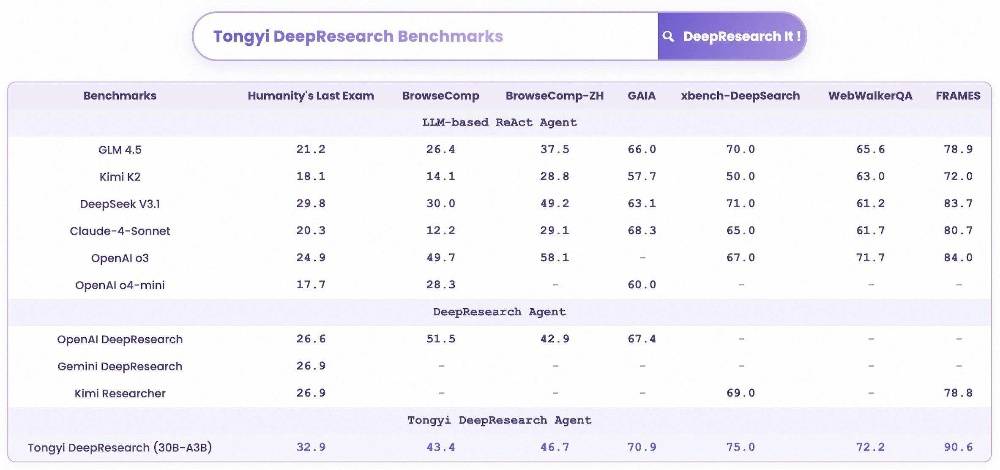
Task: Click the xbench-DeepSearch column header
Action: [740, 96]
